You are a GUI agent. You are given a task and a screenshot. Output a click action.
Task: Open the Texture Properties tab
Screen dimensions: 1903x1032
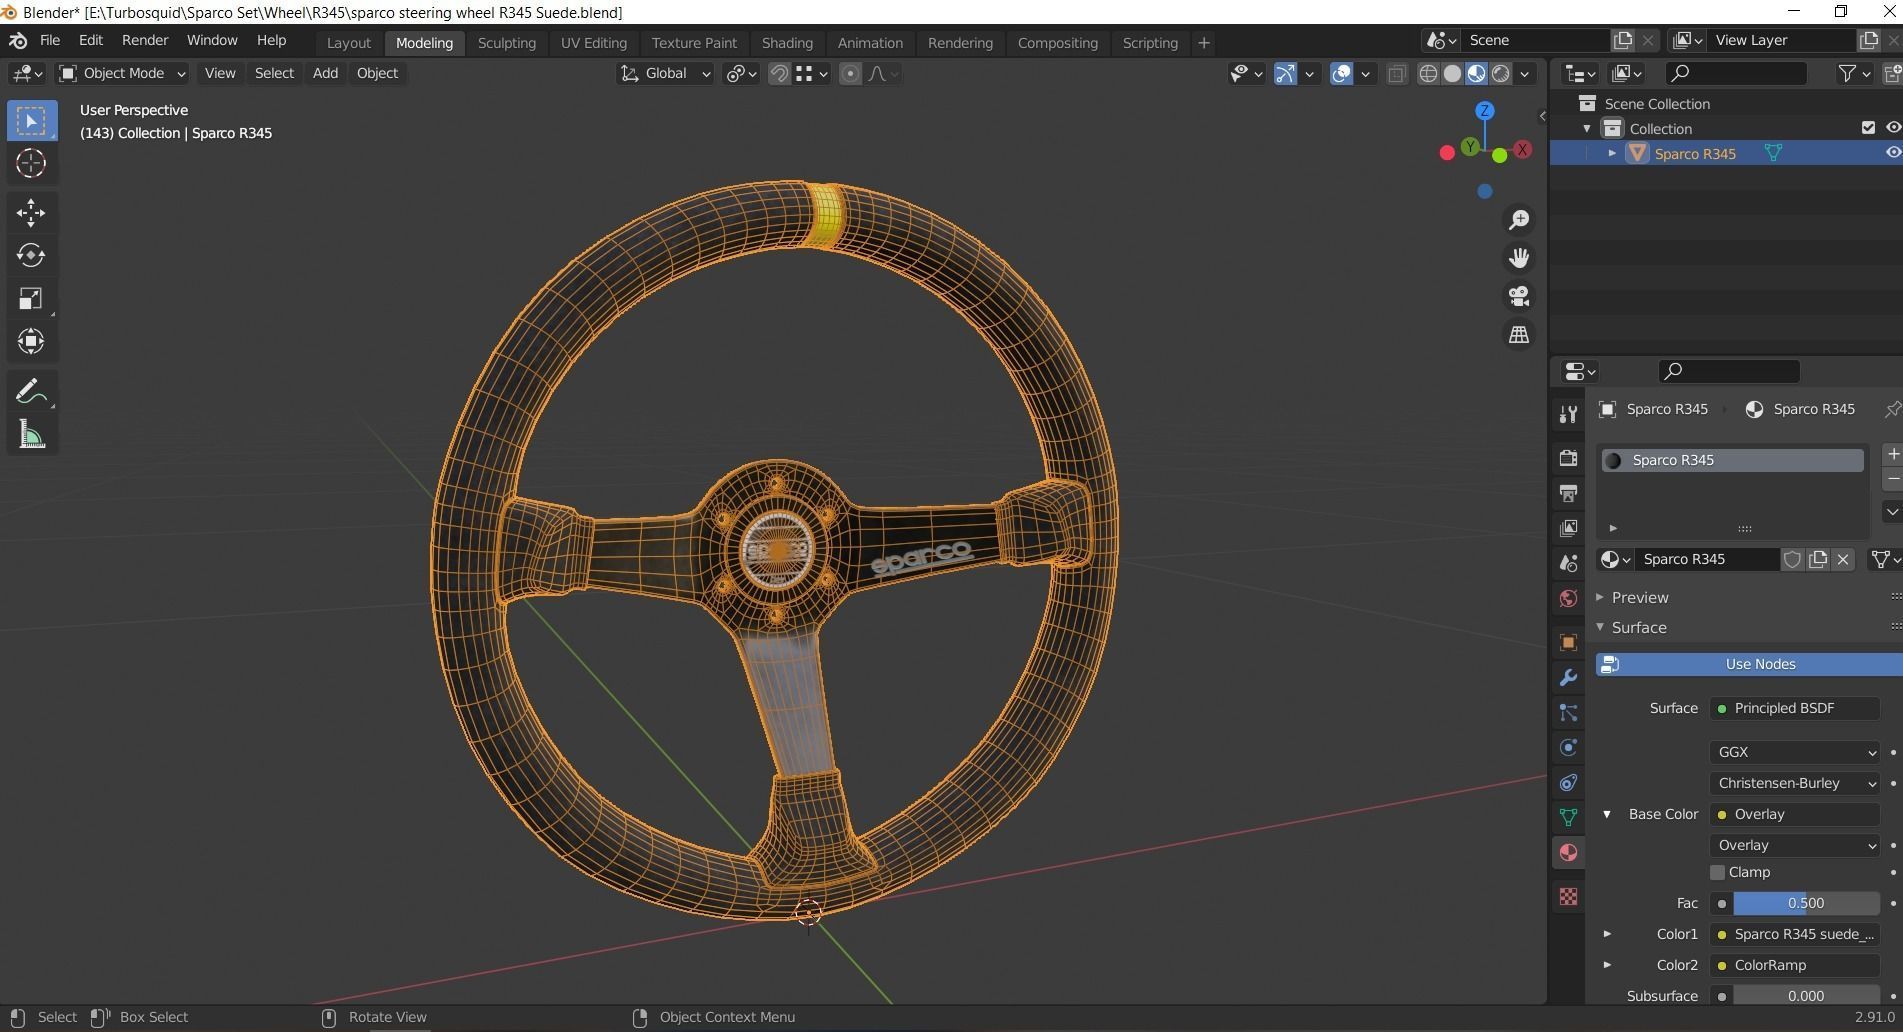[1566, 897]
